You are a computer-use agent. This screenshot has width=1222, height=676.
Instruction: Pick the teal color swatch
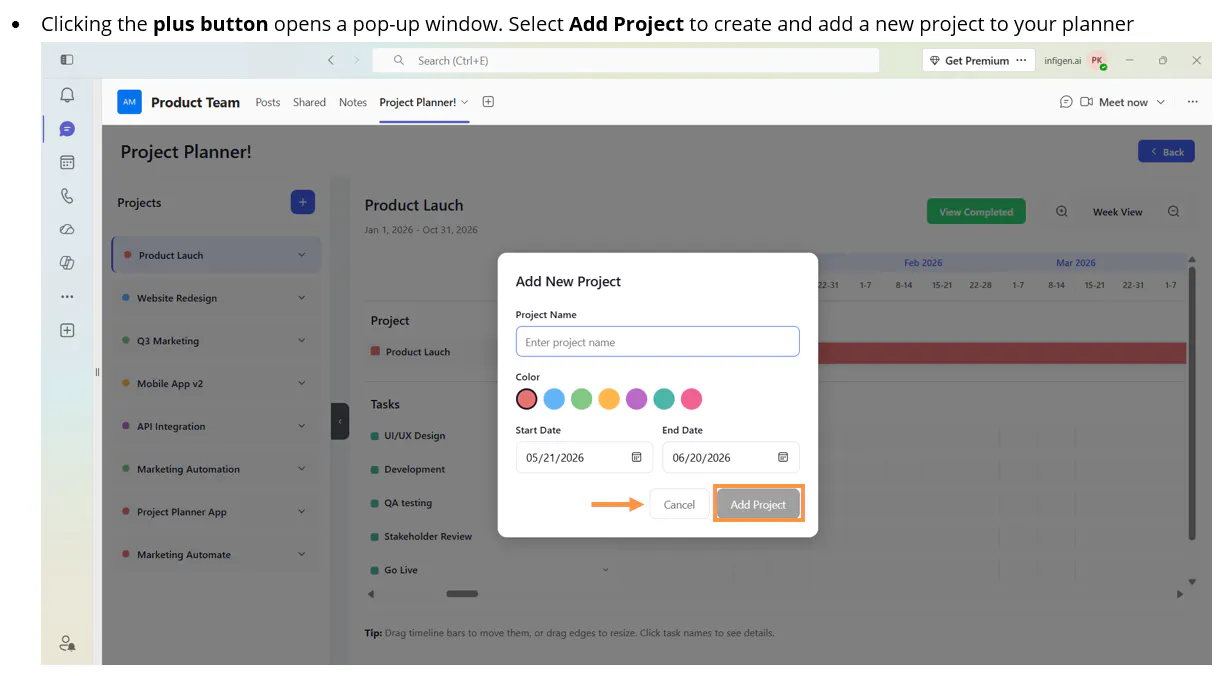tap(664, 399)
